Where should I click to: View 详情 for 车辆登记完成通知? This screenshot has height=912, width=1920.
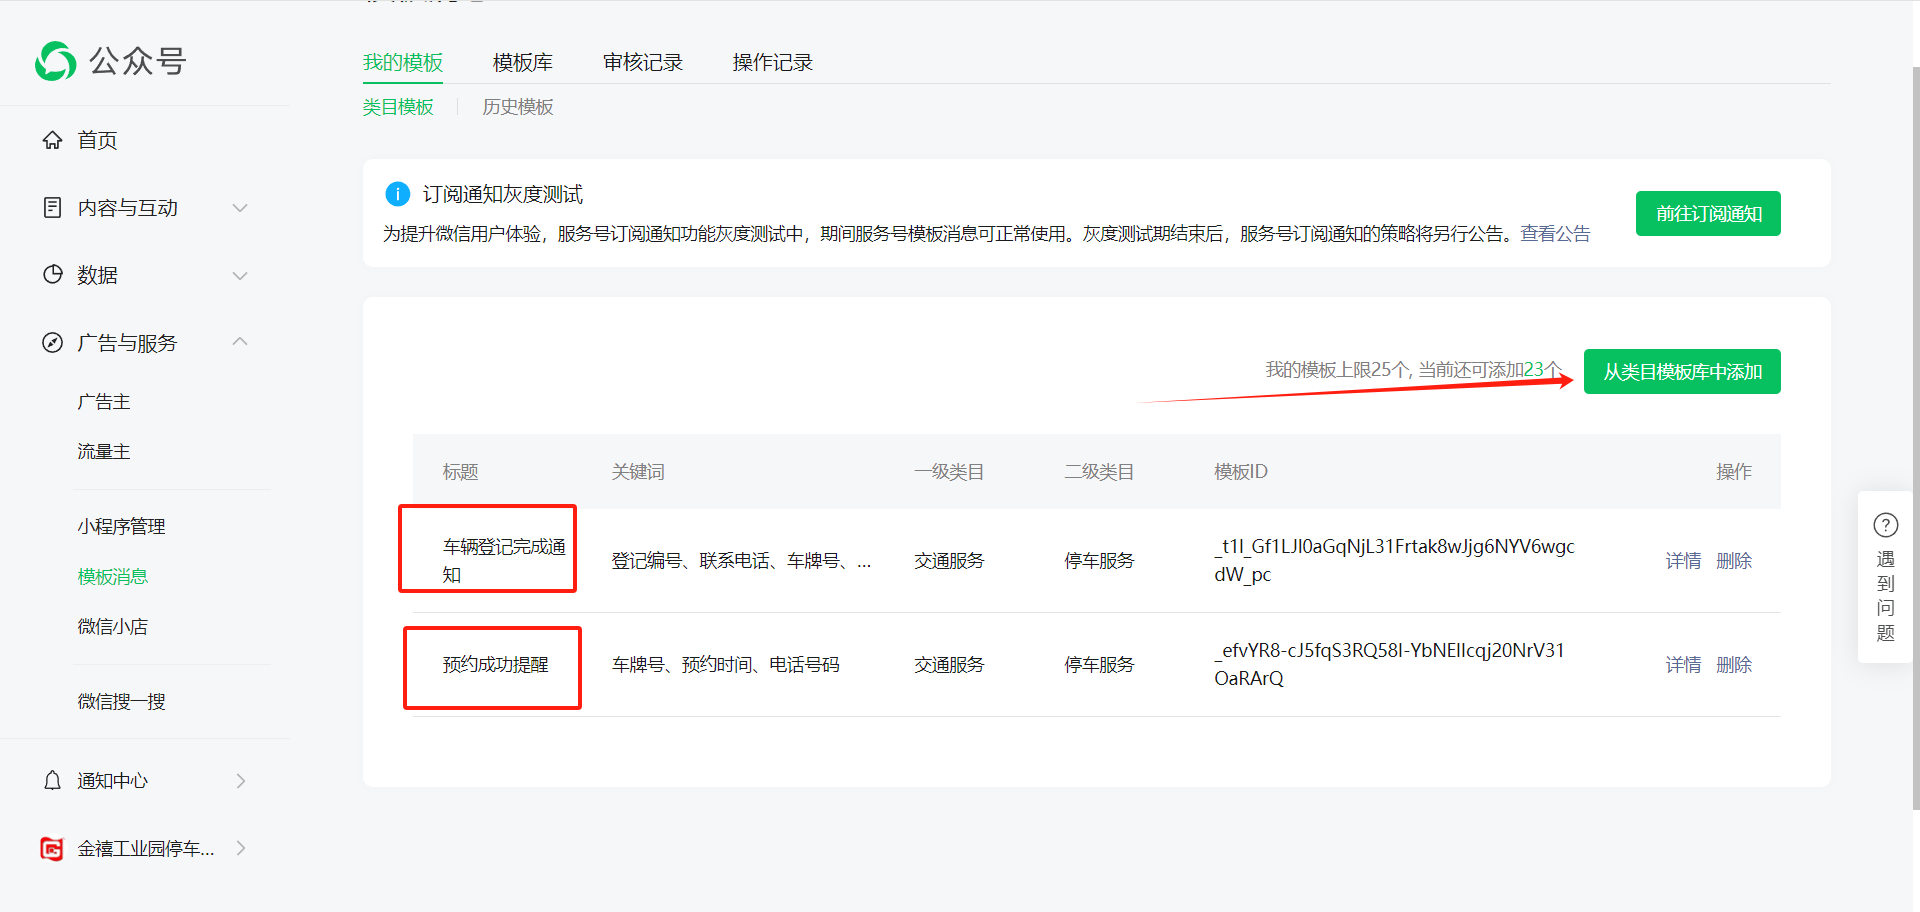click(x=1683, y=561)
